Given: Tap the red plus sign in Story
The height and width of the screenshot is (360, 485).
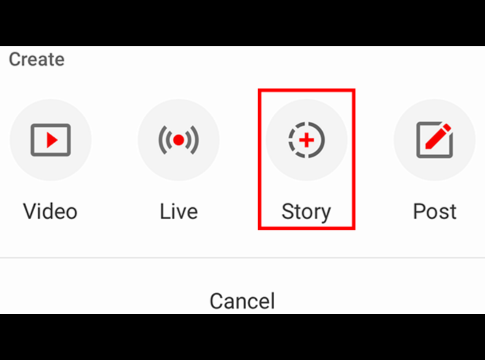Looking at the screenshot, I should 307,140.
